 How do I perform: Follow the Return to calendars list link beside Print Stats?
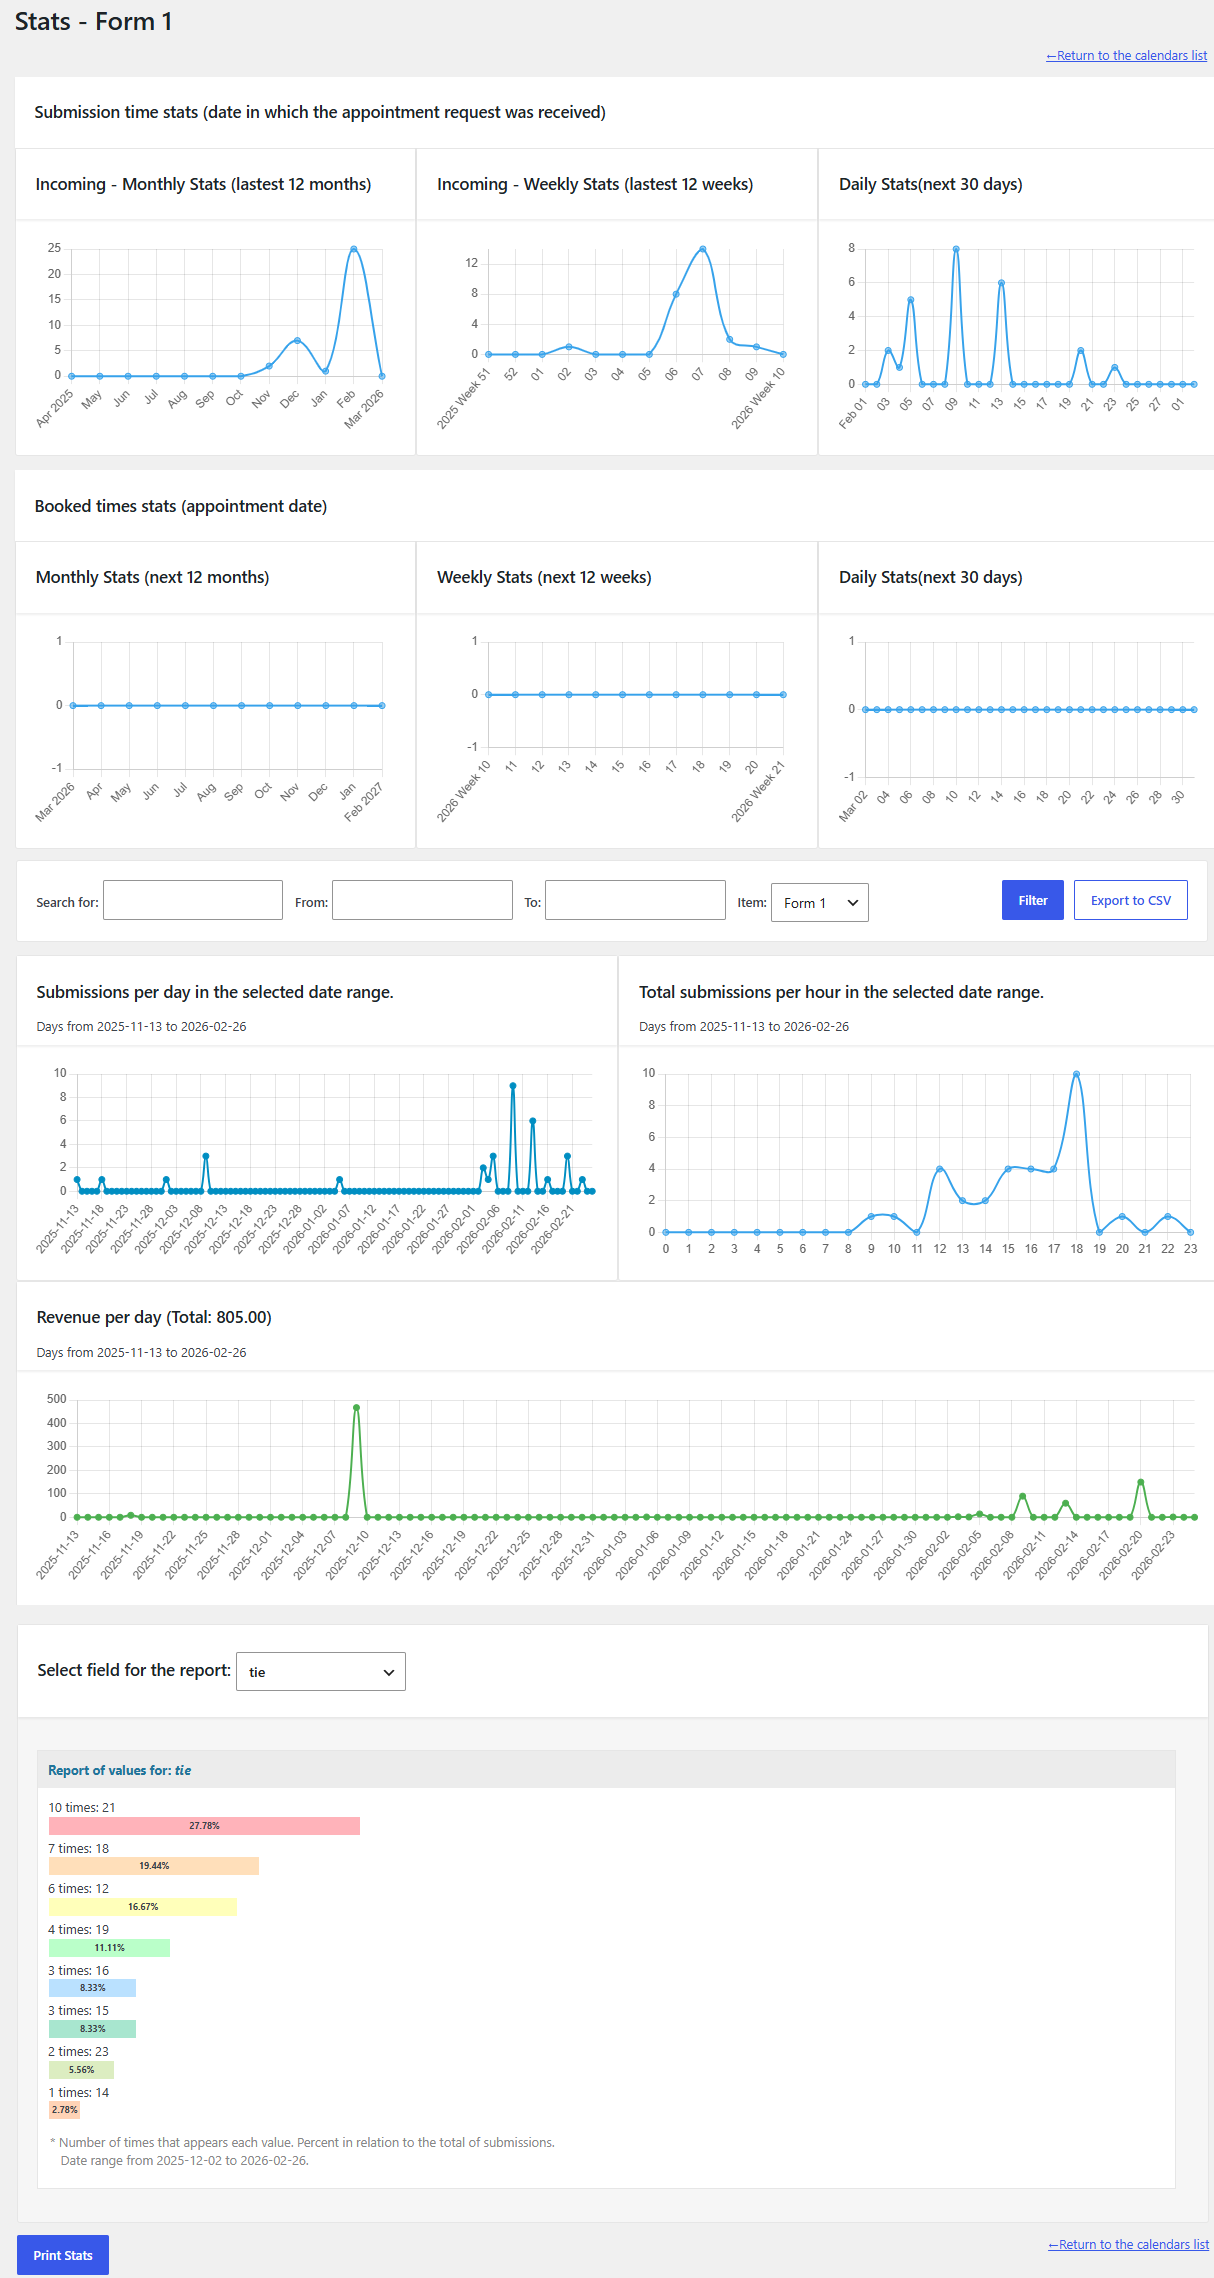pyautogui.click(x=1128, y=2245)
